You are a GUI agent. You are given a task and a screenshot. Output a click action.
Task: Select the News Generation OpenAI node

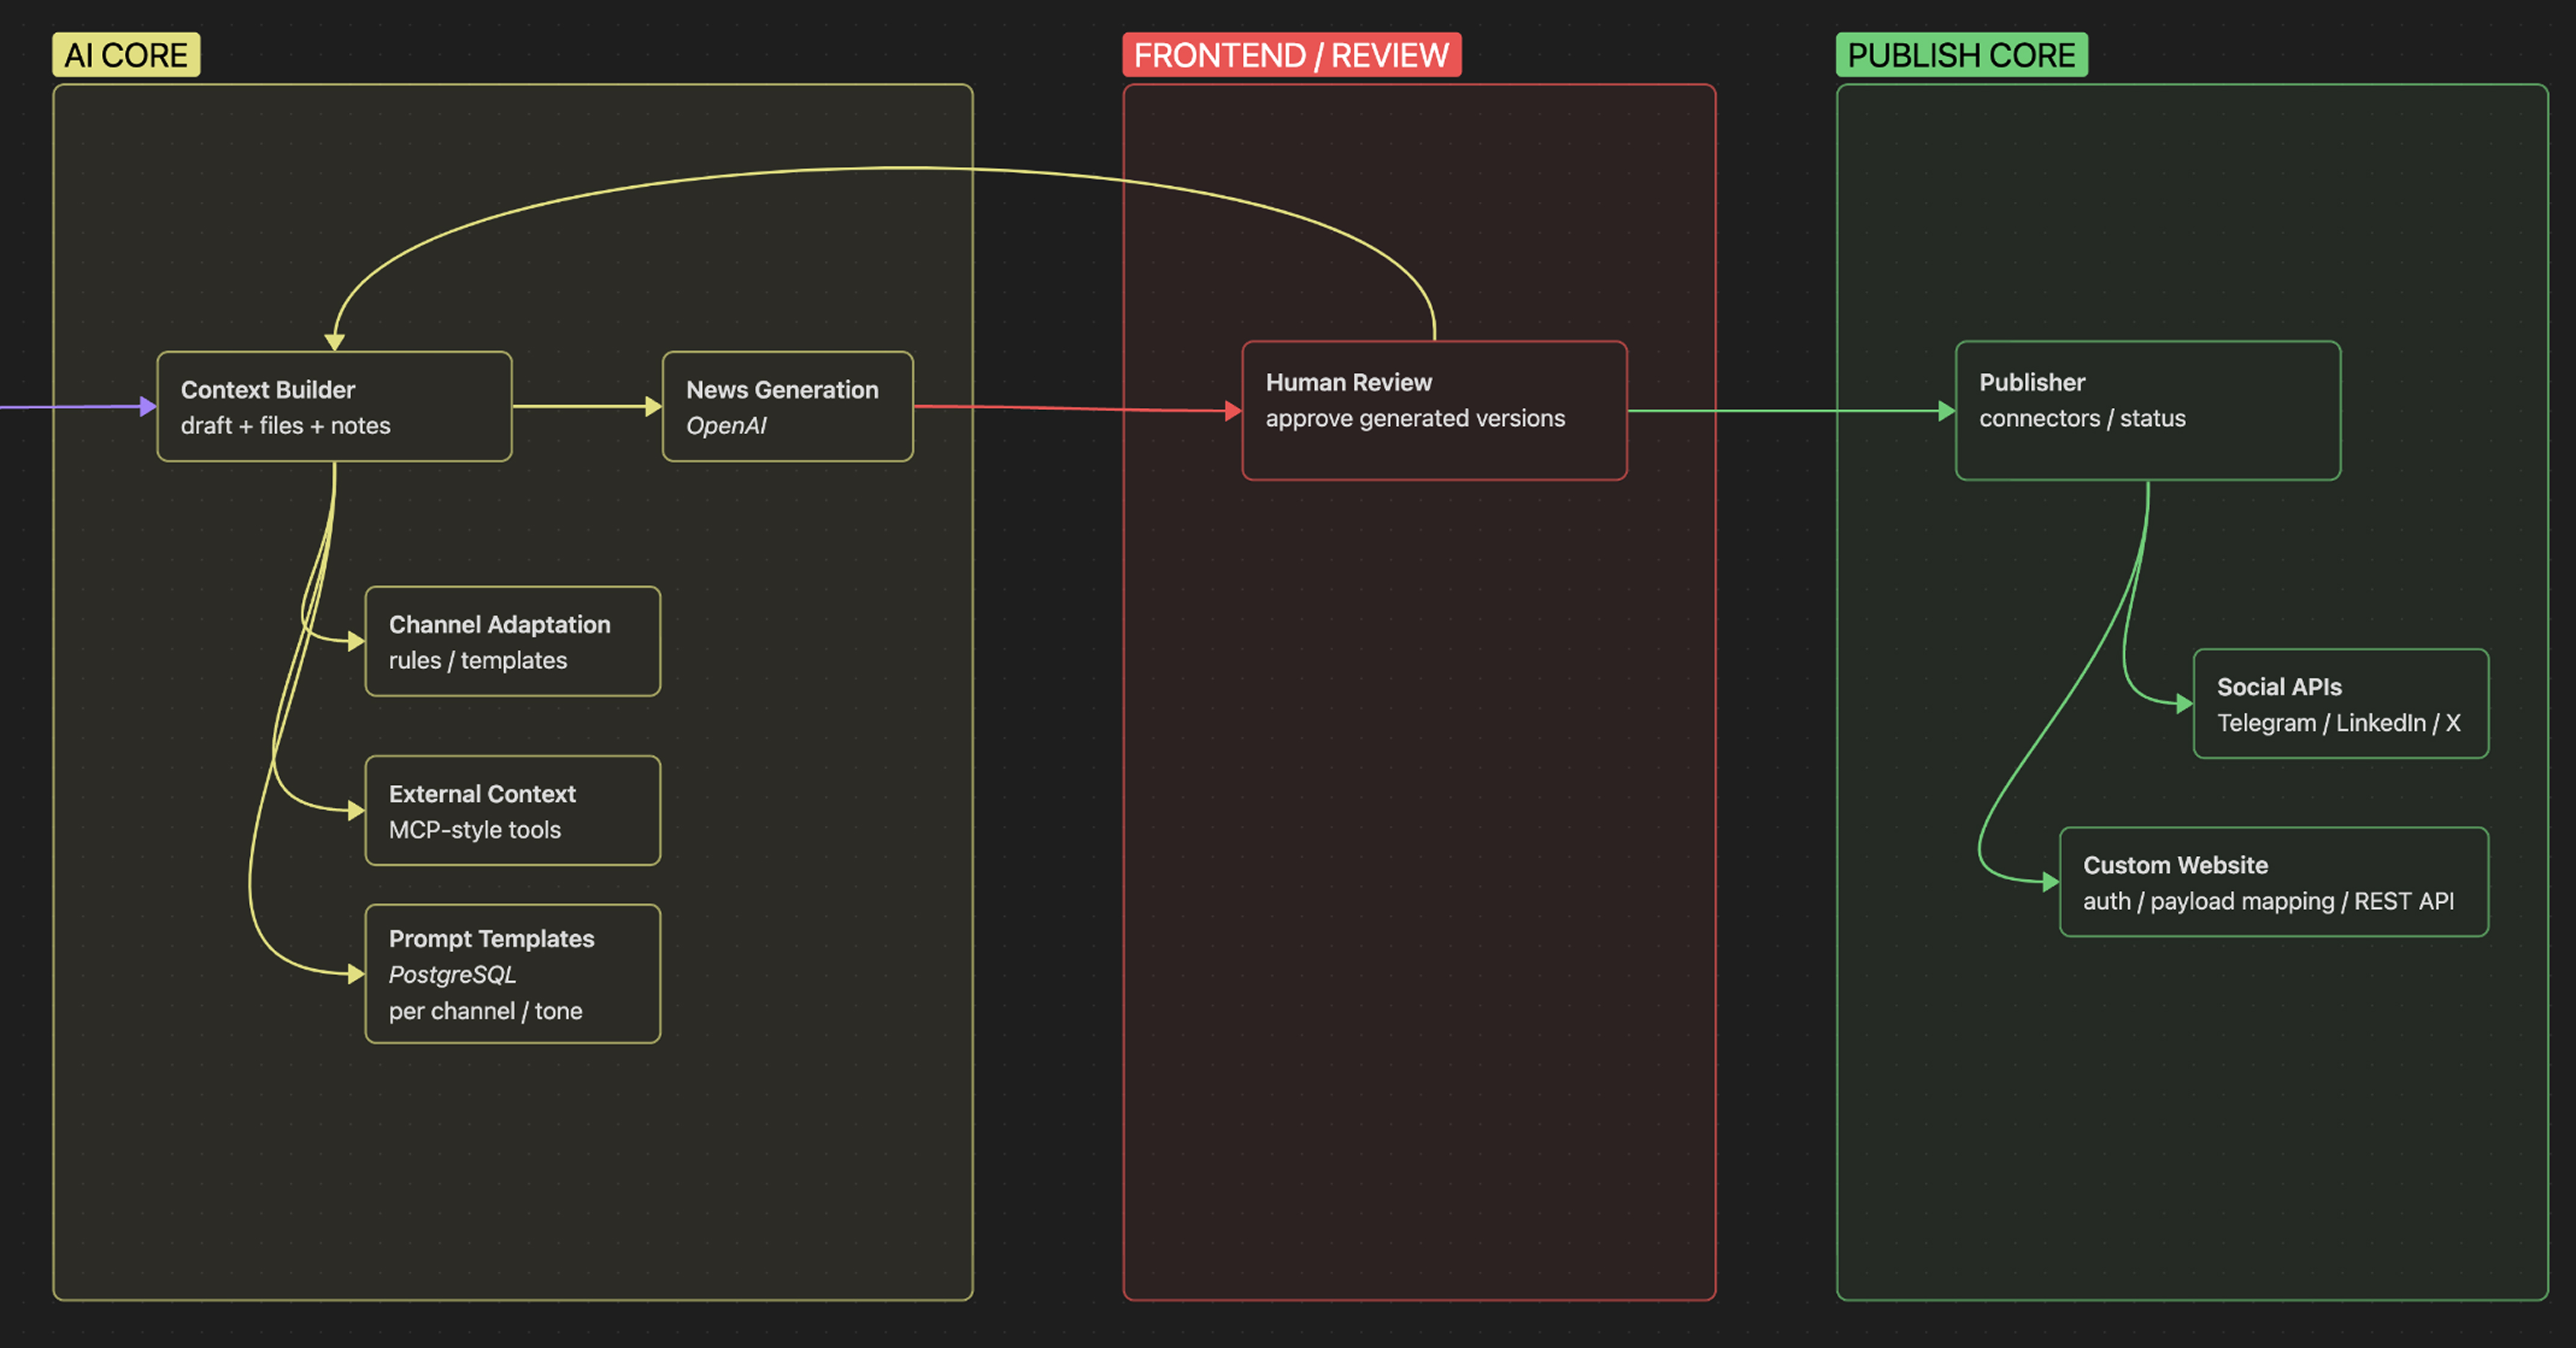coord(787,406)
